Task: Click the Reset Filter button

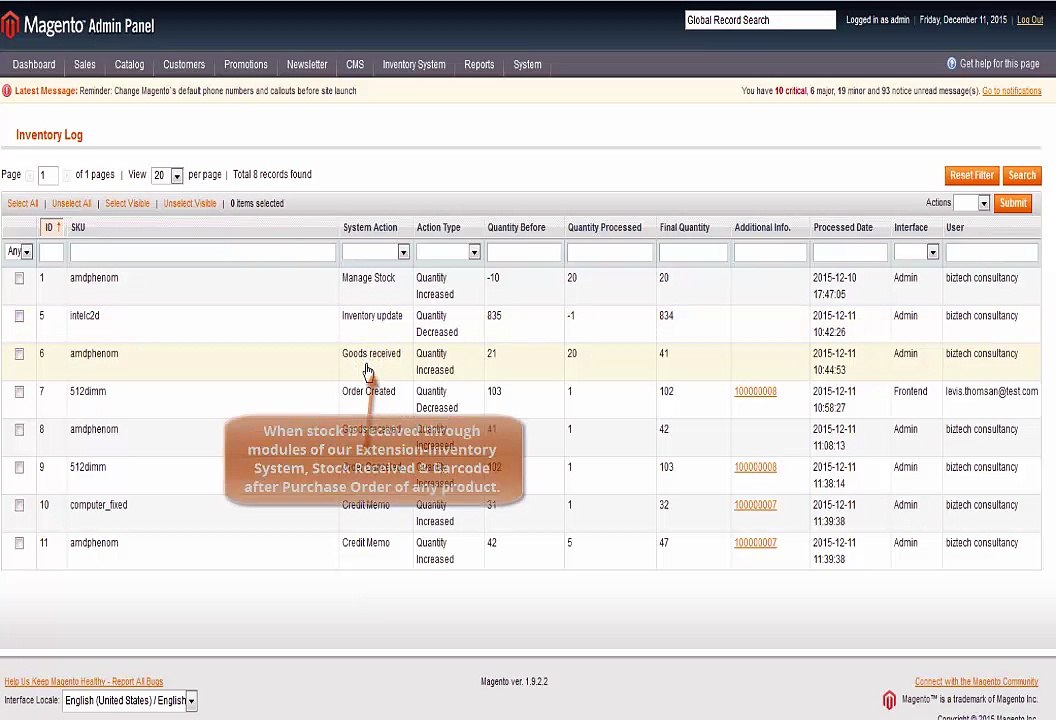Action: (x=972, y=175)
